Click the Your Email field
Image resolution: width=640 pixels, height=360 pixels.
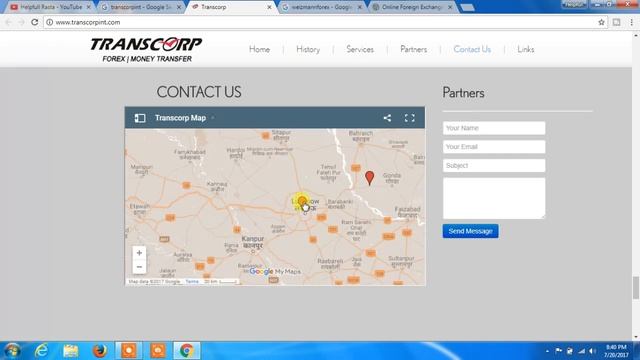pos(494,147)
